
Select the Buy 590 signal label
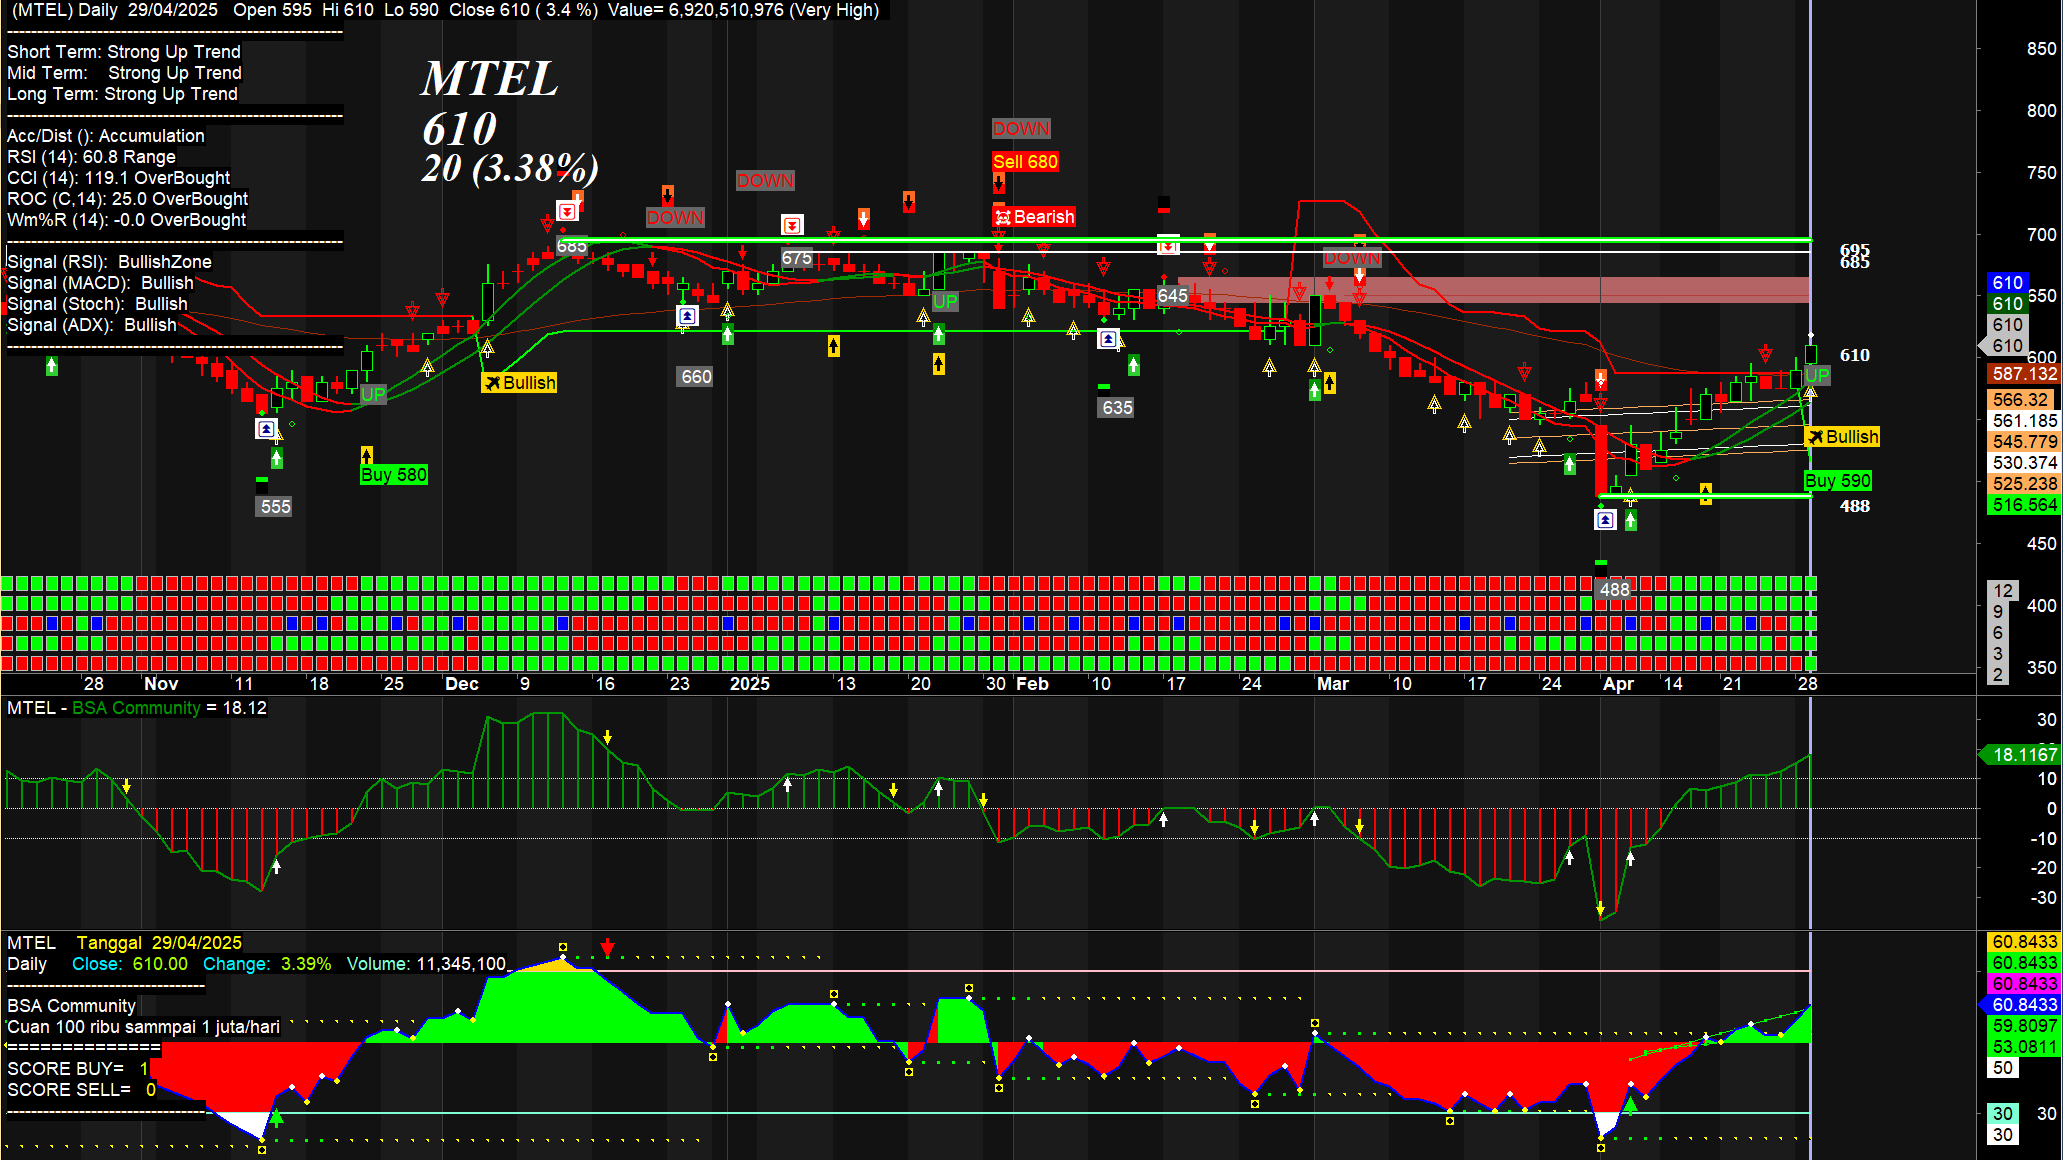(x=1838, y=481)
